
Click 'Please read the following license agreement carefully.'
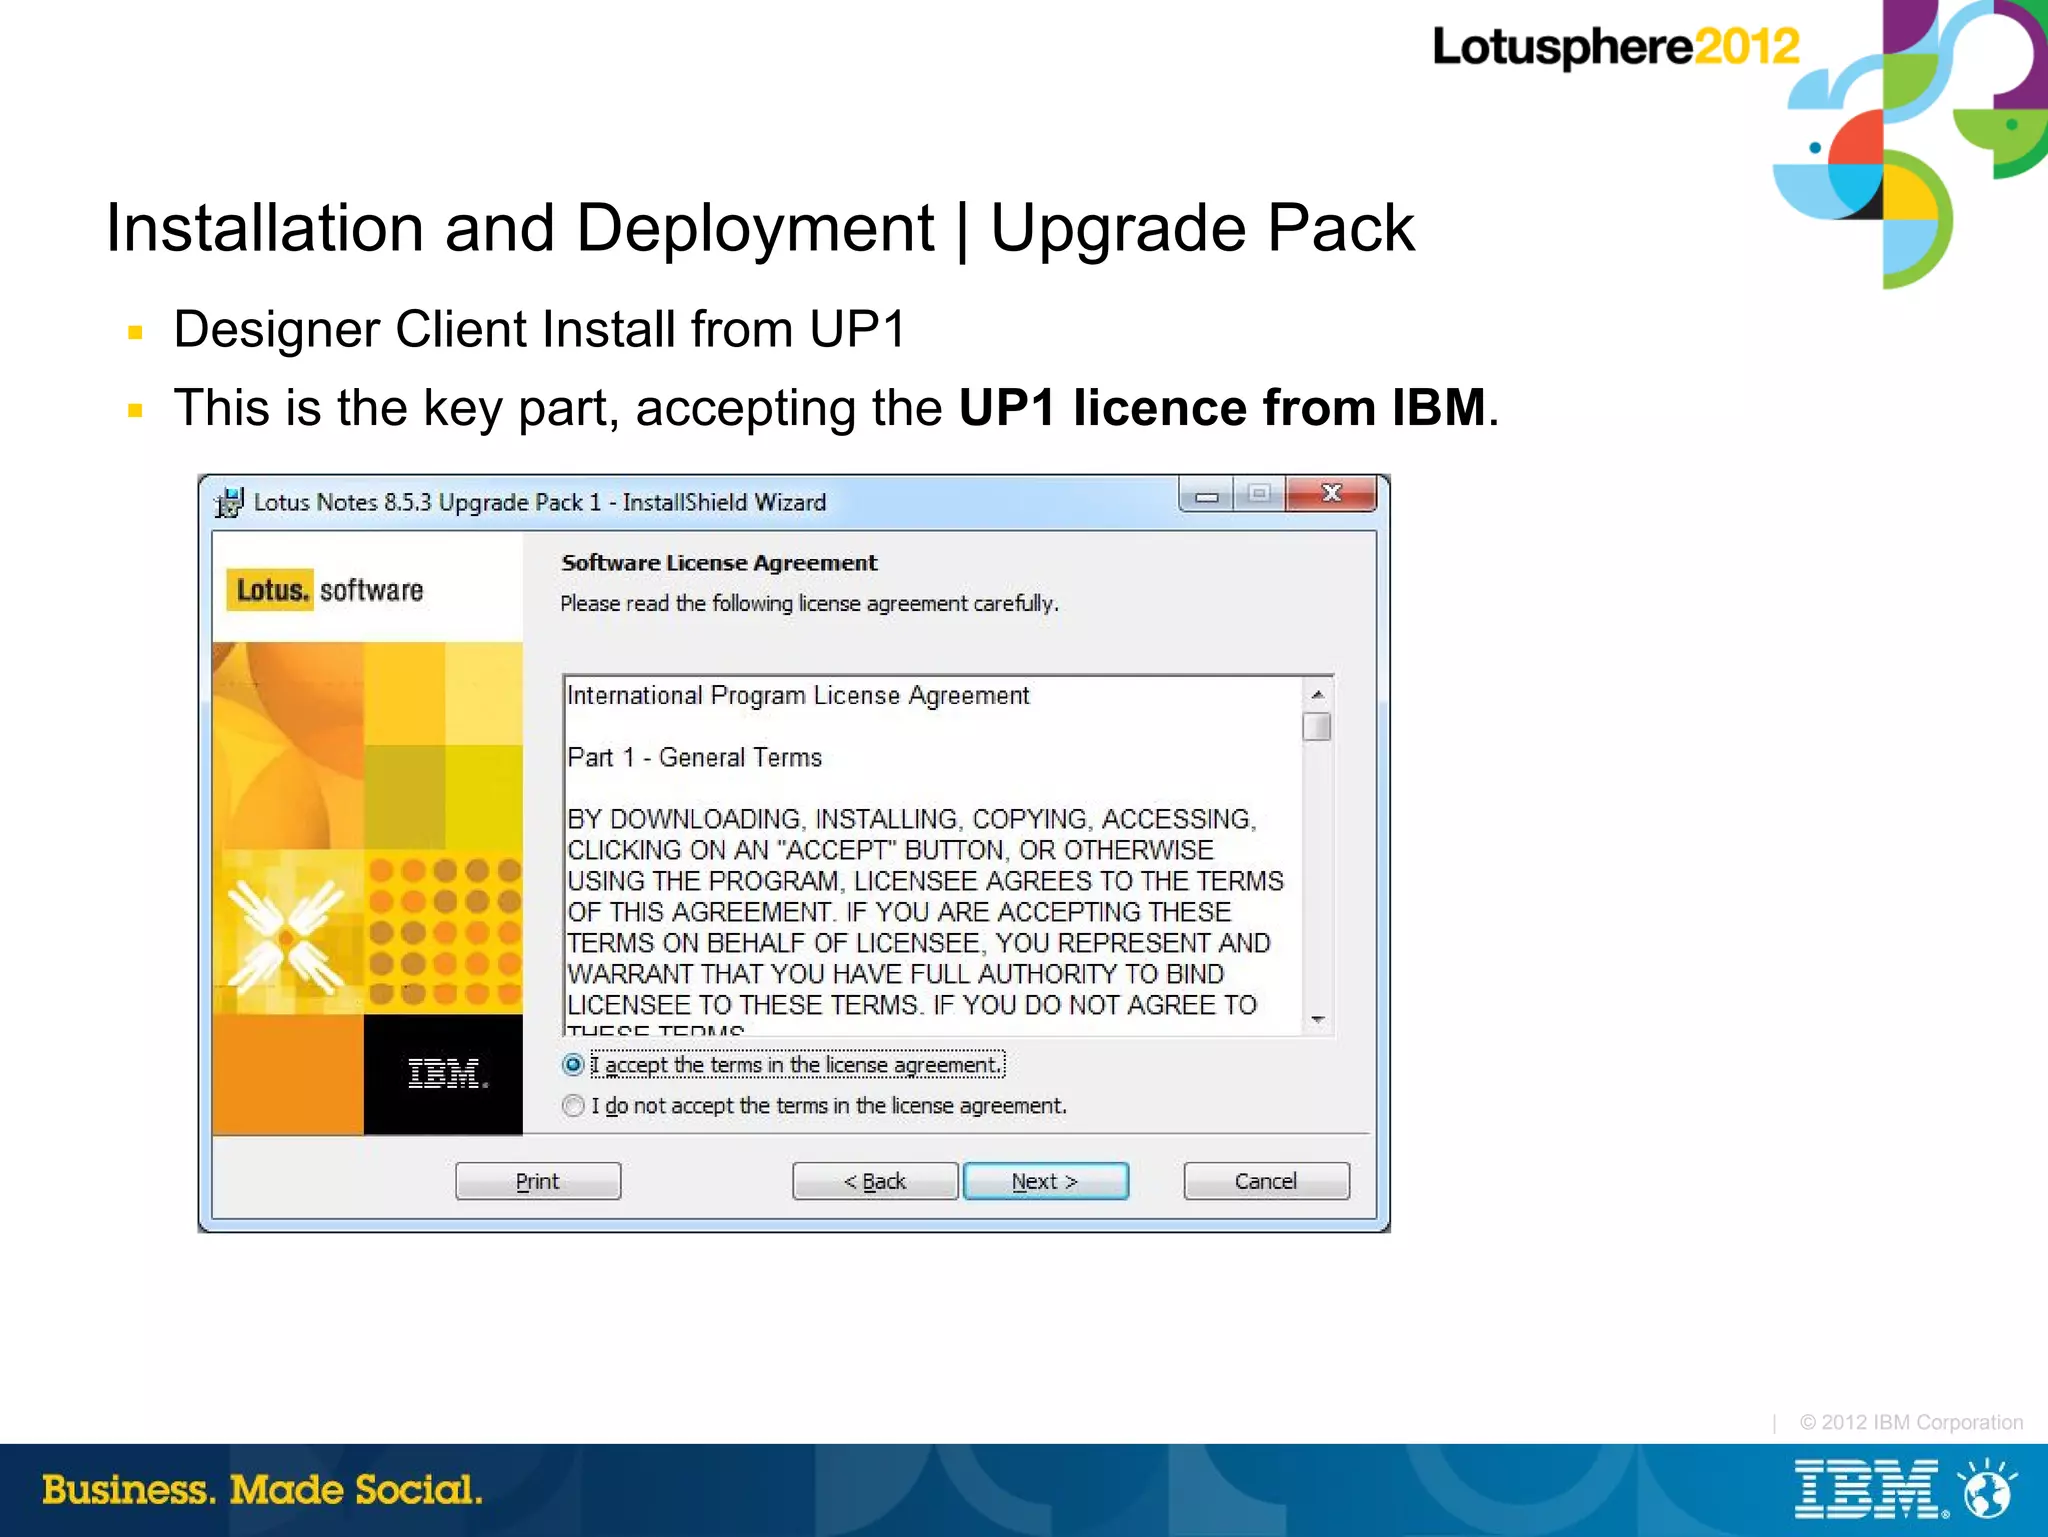click(x=809, y=604)
